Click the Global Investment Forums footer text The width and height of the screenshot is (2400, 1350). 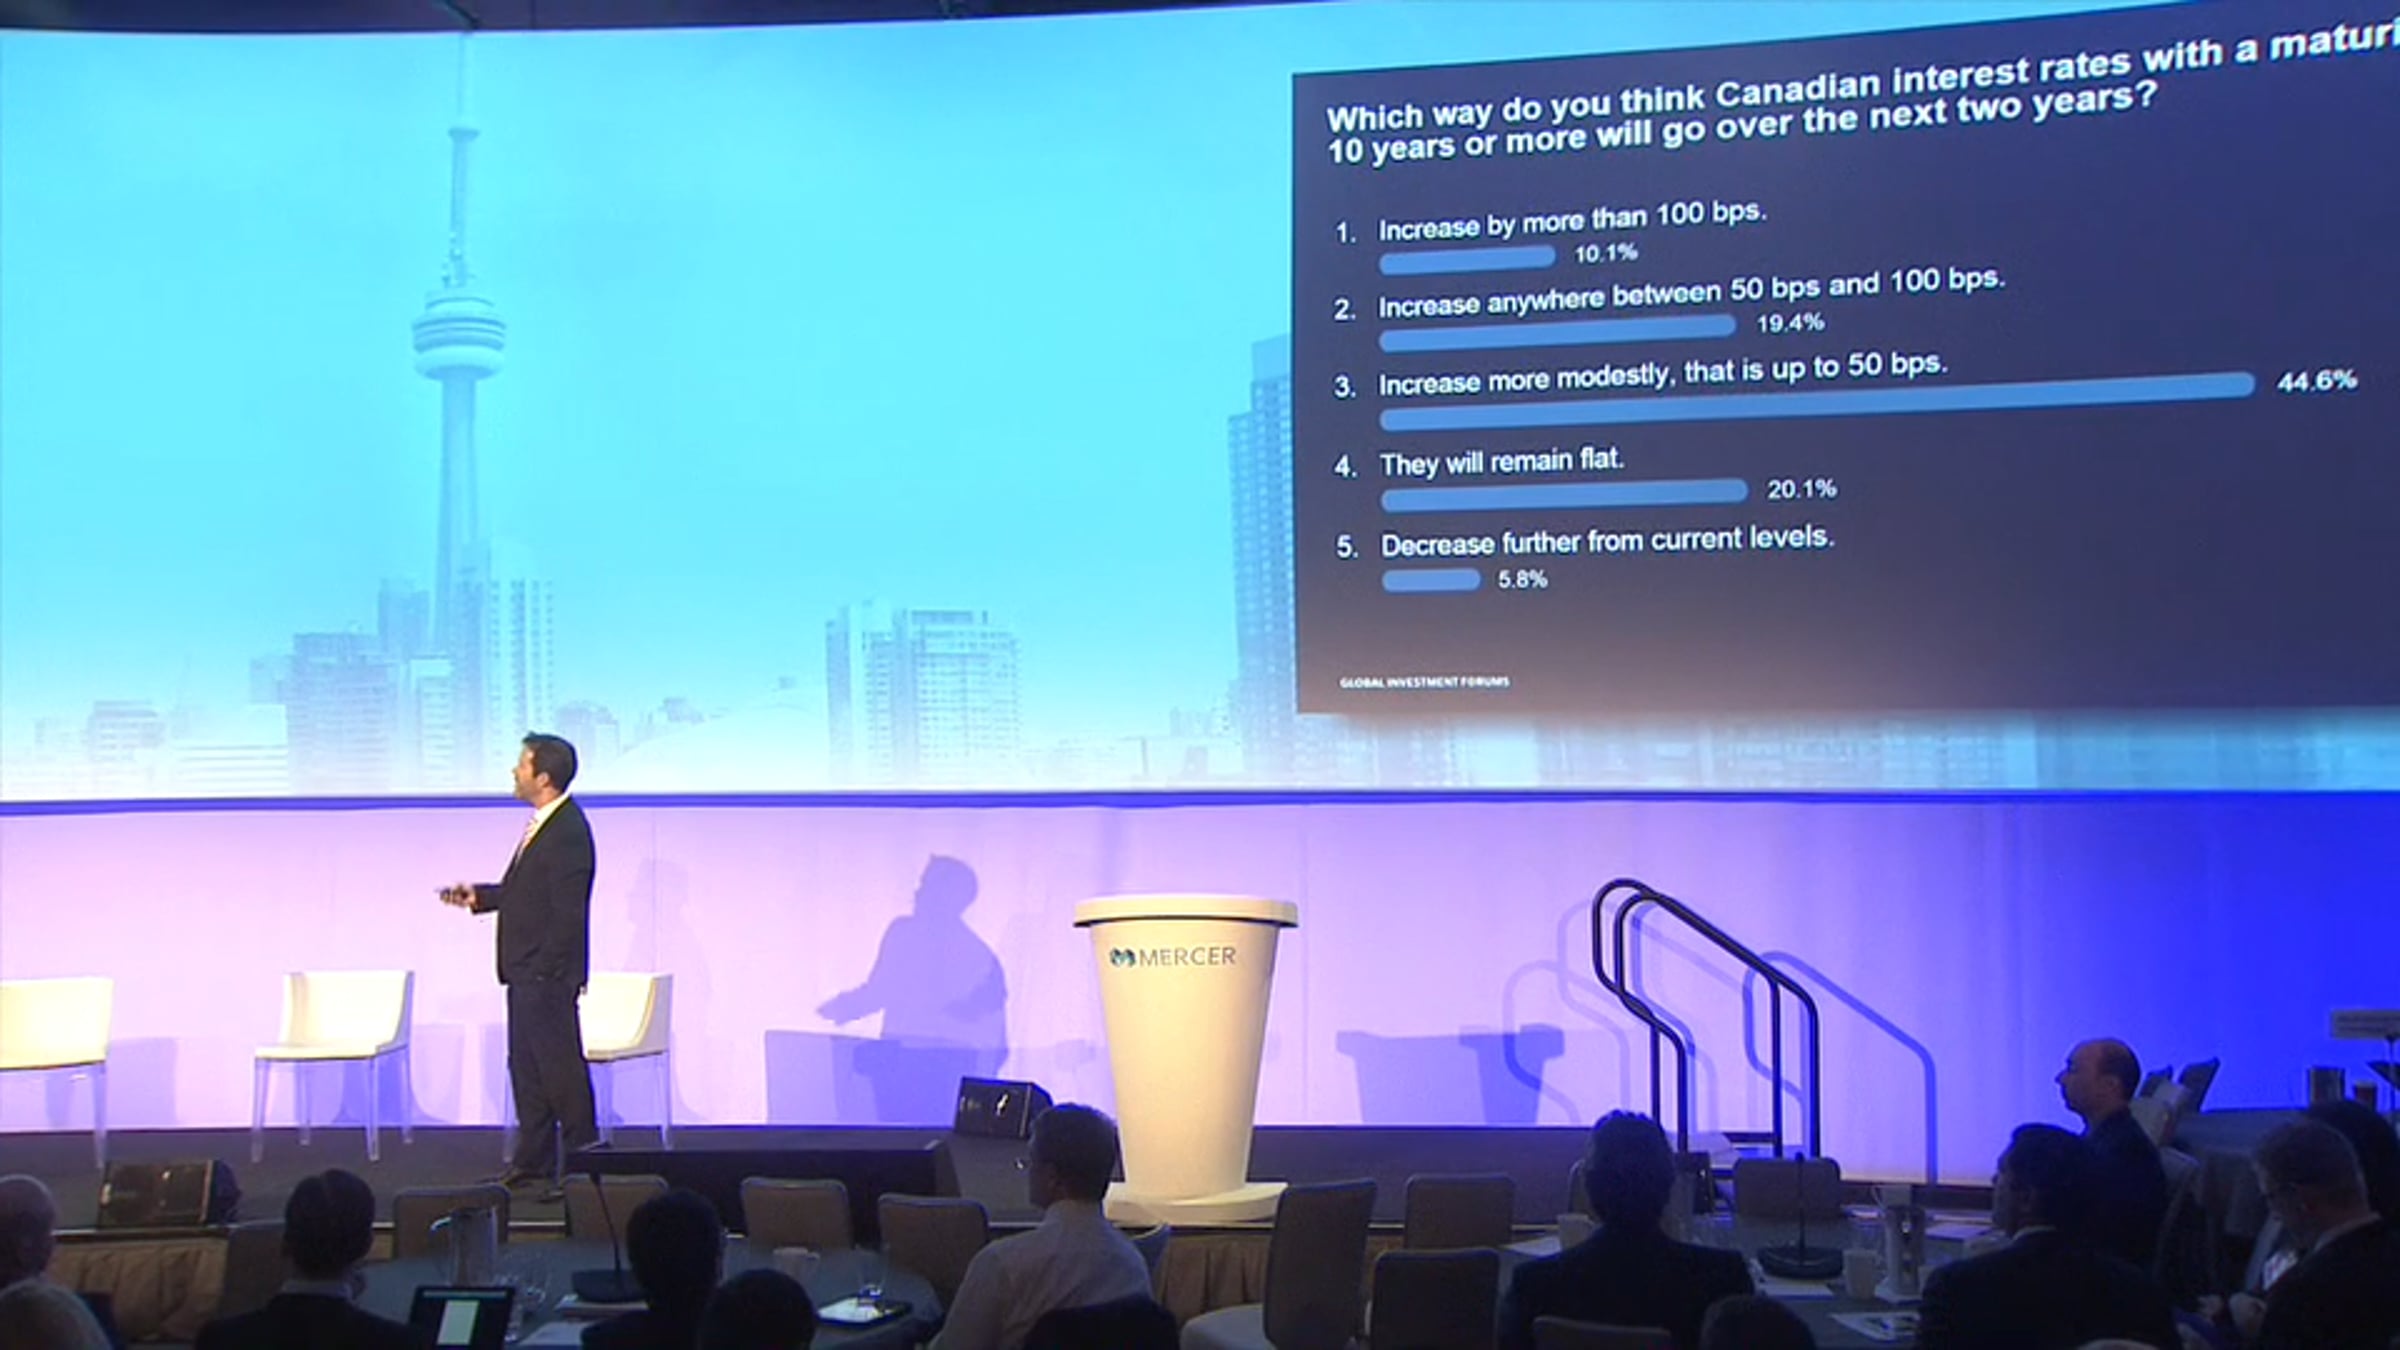(x=1424, y=682)
